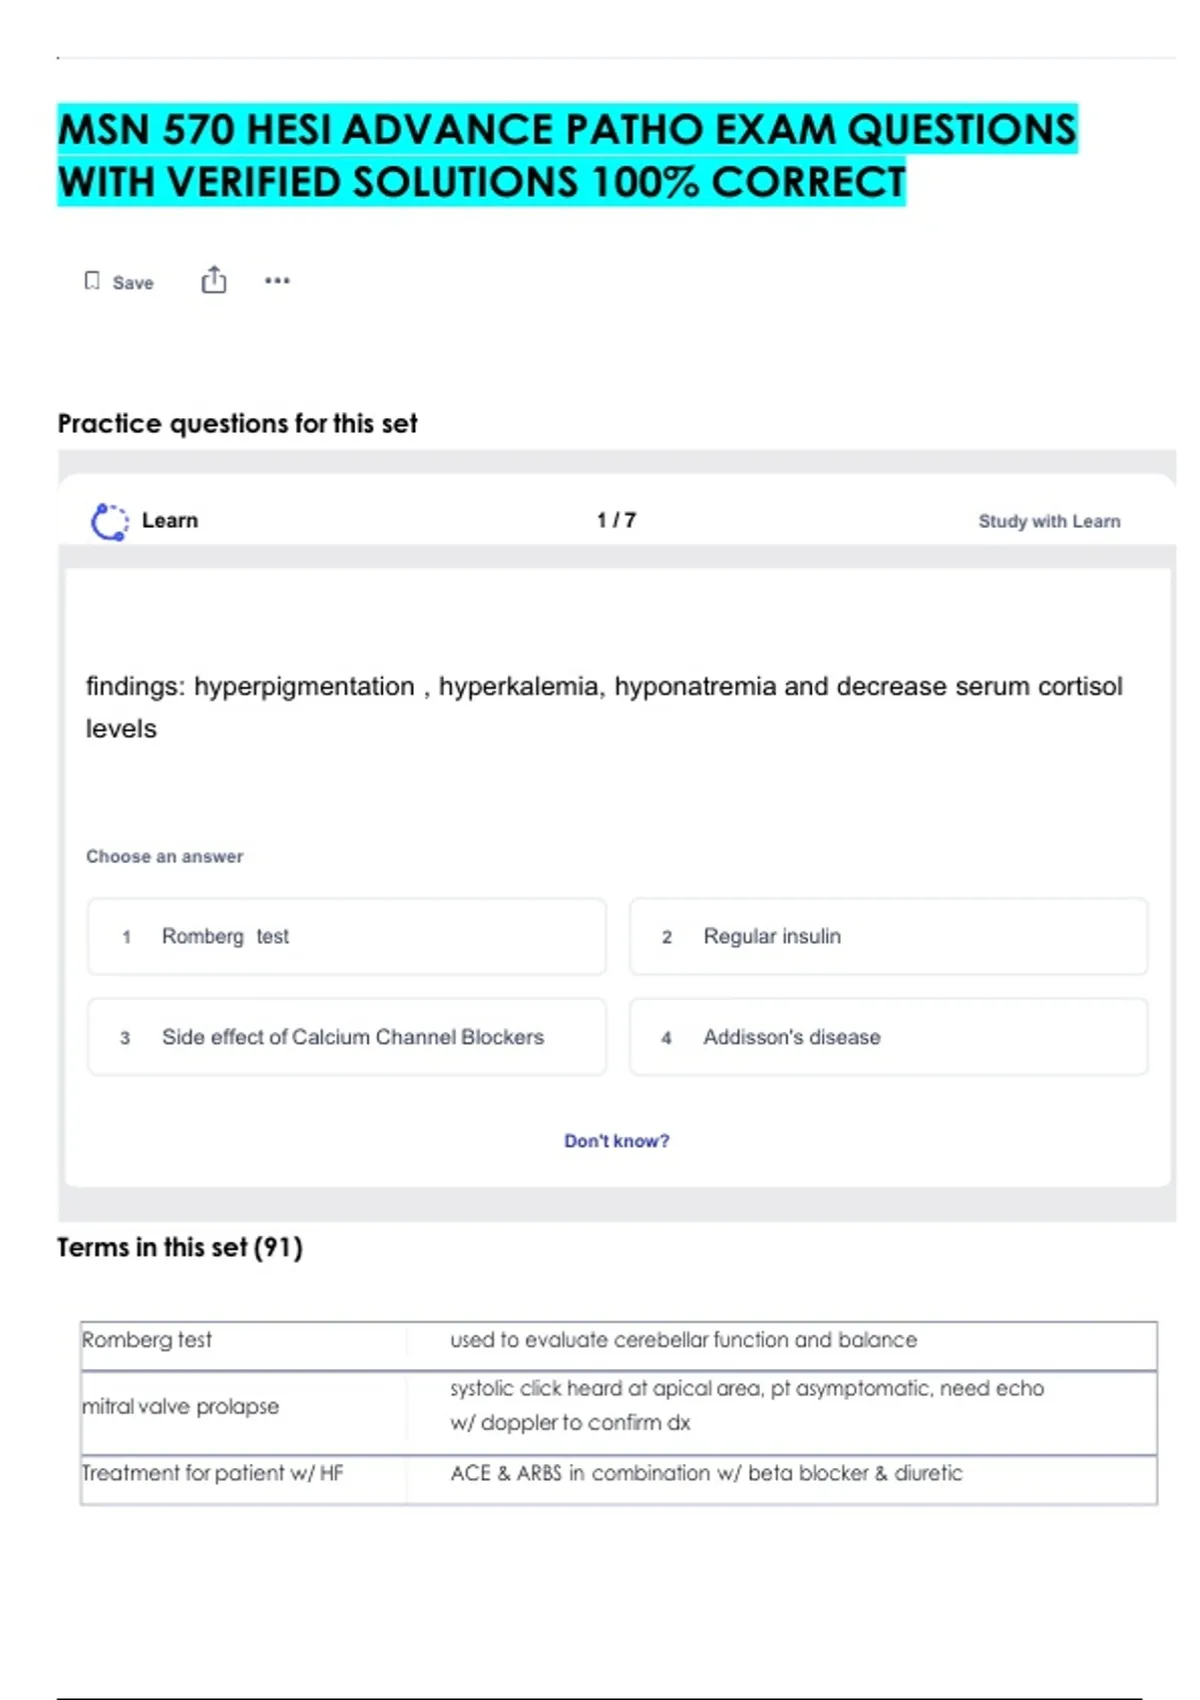Open the three-dots more options menu
Image resolution: width=1200 pixels, height=1700 pixels.
tap(277, 281)
